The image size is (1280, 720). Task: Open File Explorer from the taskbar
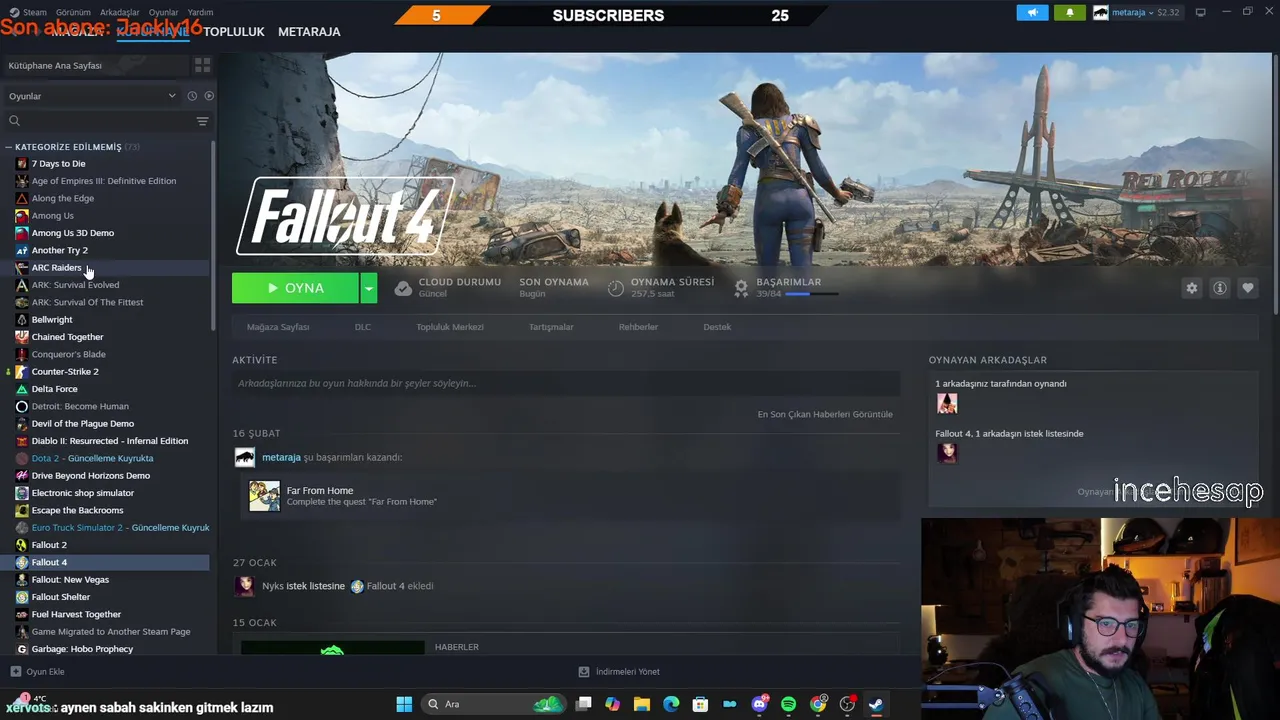coord(642,704)
